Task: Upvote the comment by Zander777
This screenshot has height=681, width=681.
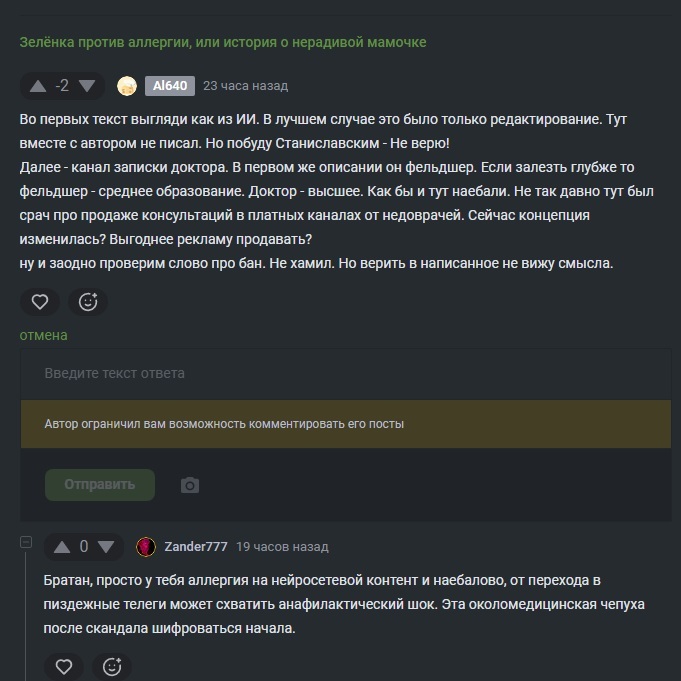Action: (x=60, y=547)
